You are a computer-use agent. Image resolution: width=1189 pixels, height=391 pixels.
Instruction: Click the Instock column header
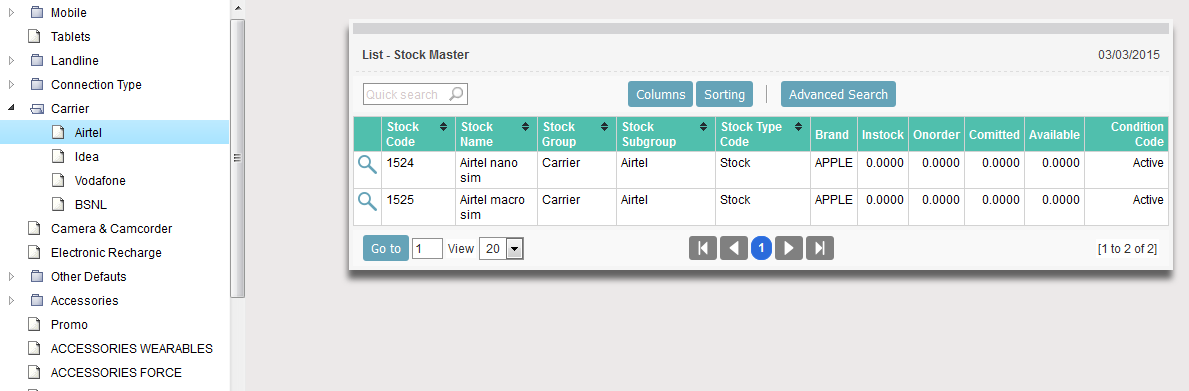coord(883,135)
